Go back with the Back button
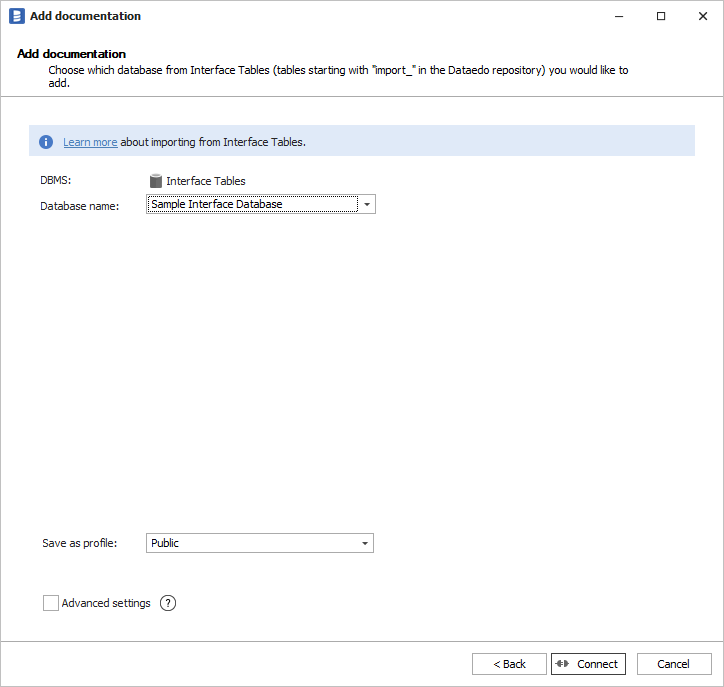This screenshot has width=724, height=687. [x=509, y=664]
